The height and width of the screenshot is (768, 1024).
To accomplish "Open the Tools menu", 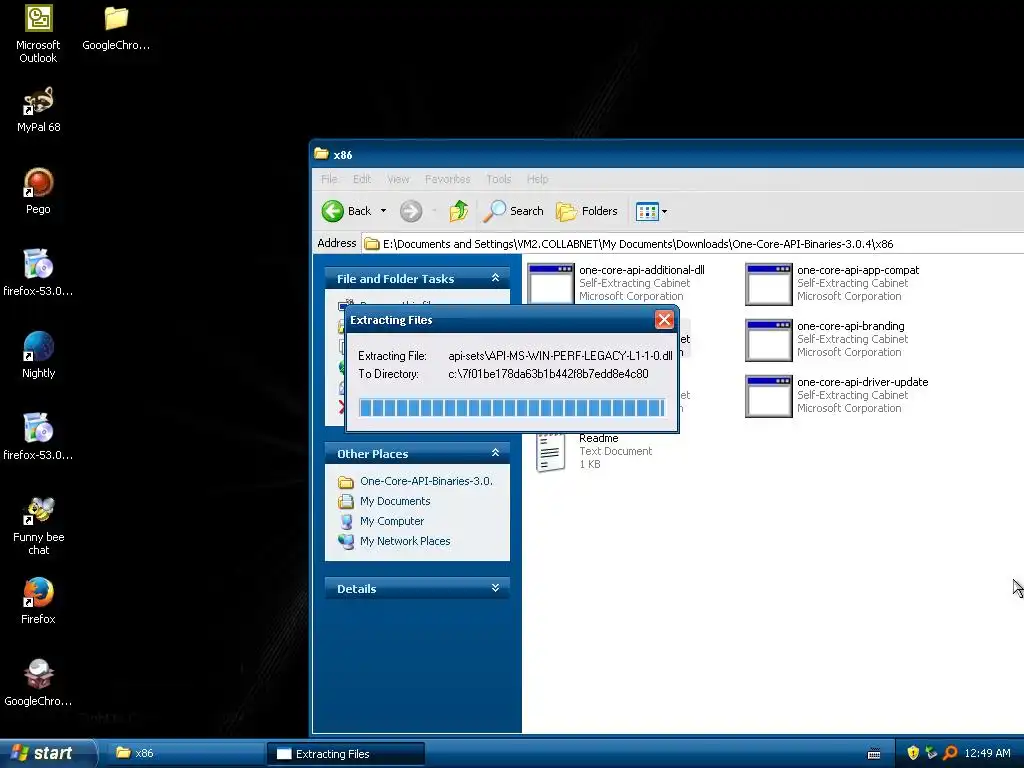I will (498, 179).
